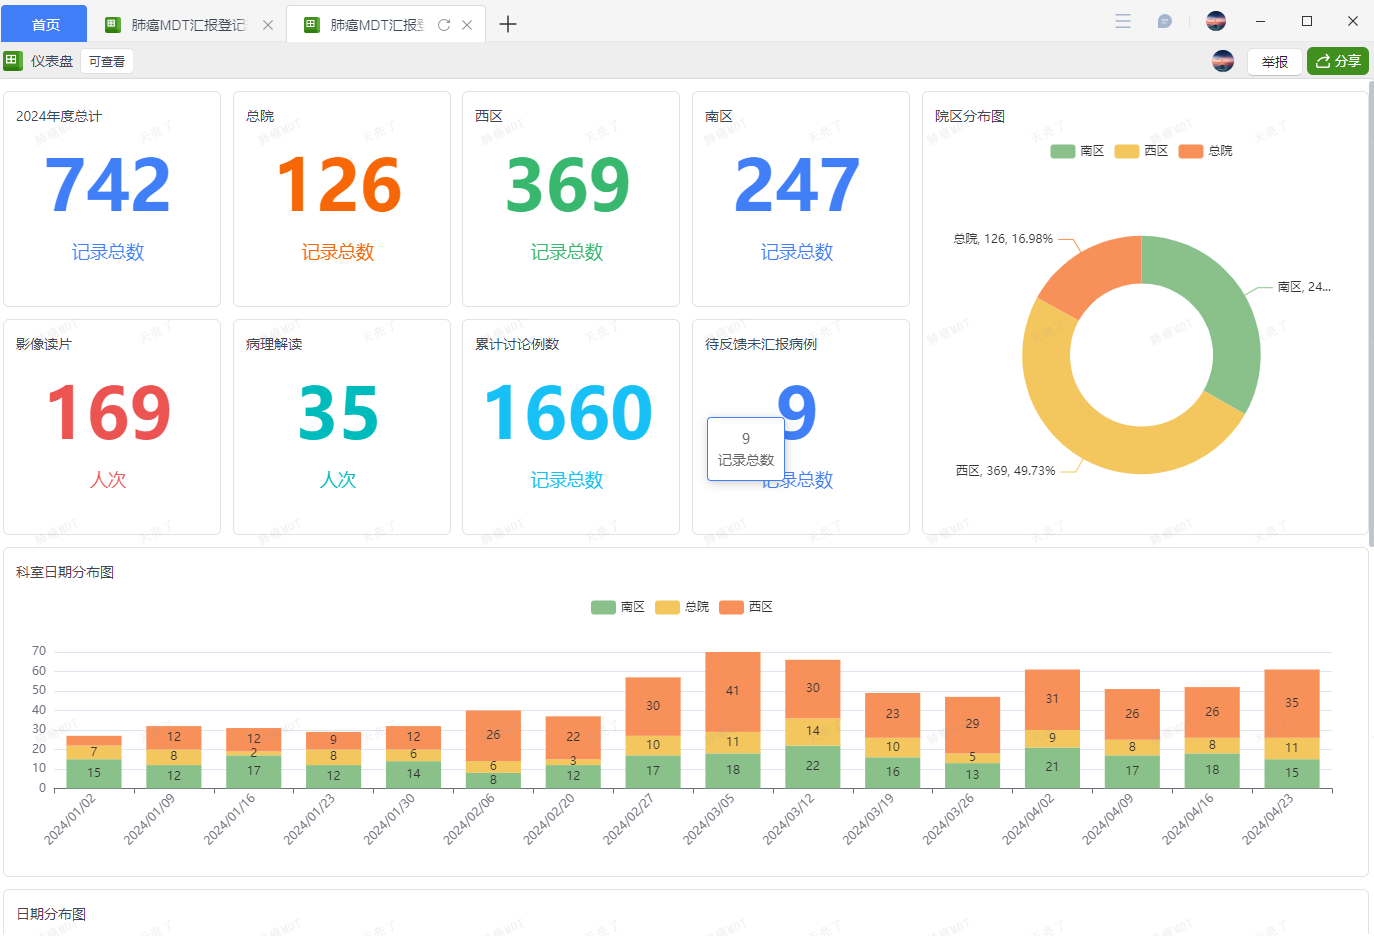Switch to the 首页 tab
This screenshot has width=1374, height=936.
[45, 24]
